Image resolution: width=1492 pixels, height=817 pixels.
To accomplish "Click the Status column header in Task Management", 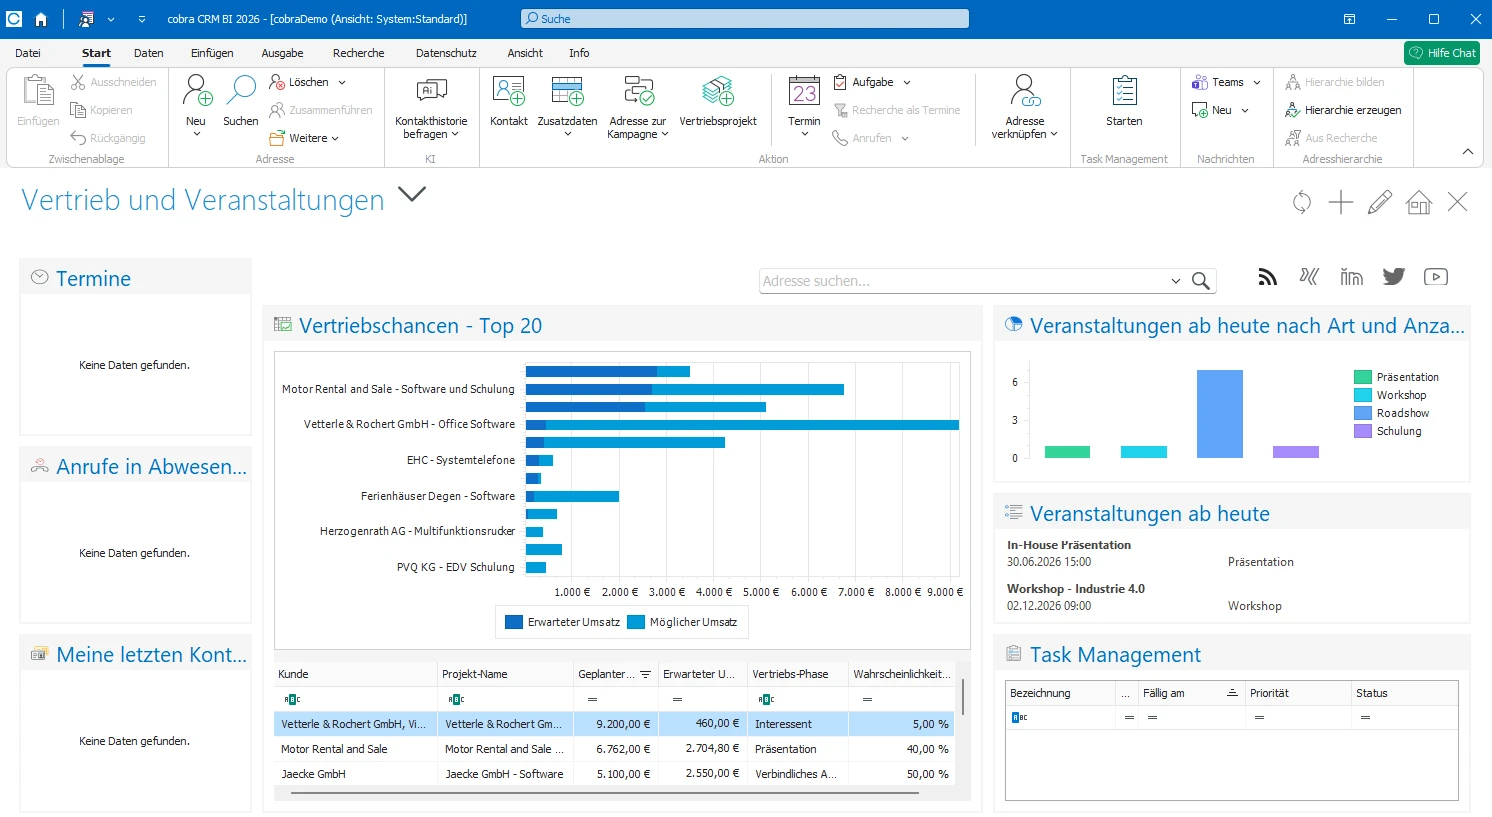I will tap(1404, 693).
